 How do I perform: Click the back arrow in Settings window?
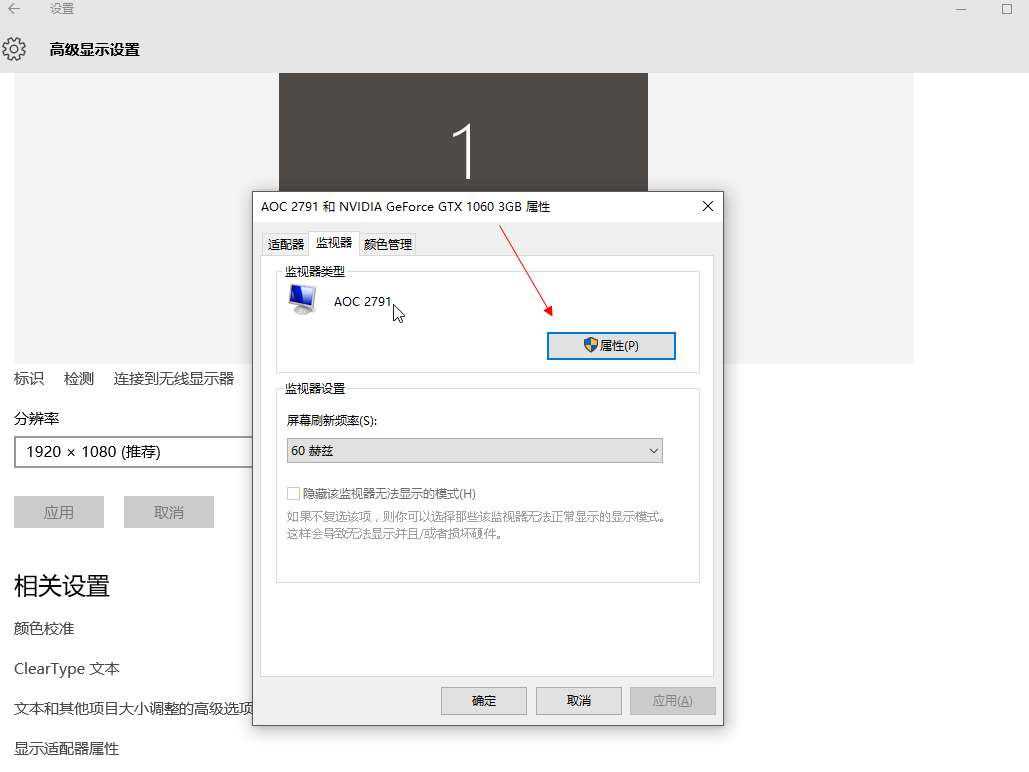tap(14, 9)
